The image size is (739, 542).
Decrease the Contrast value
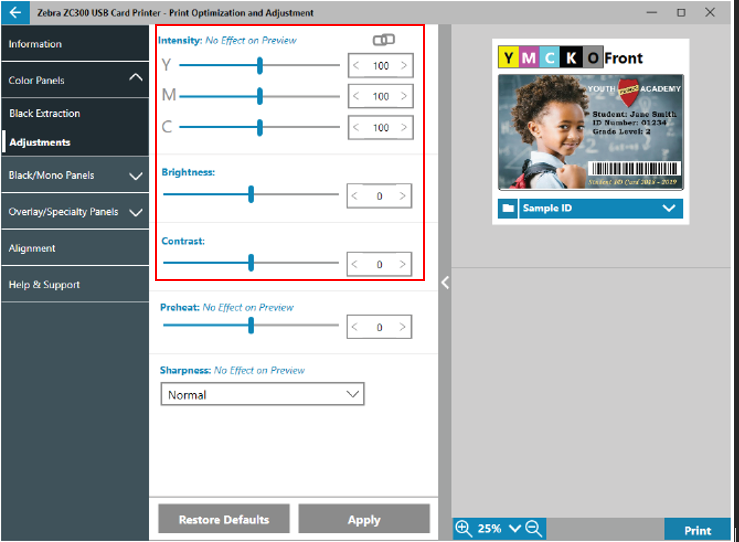pyautogui.click(x=354, y=264)
